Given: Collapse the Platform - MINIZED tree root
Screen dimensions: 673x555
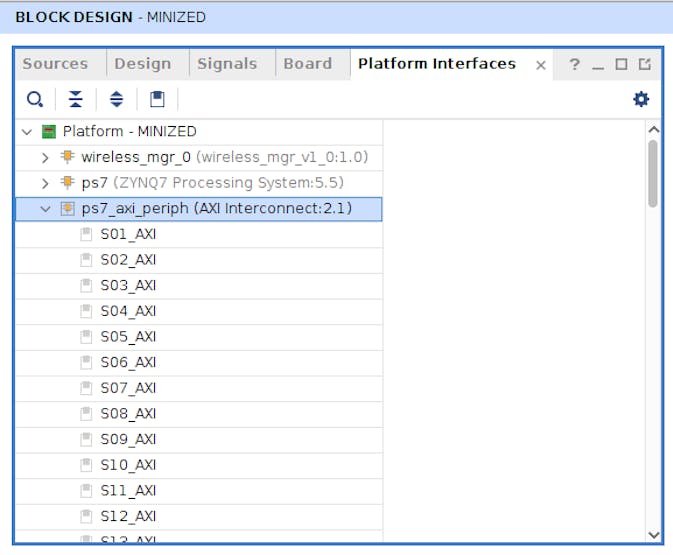Looking at the screenshot, I should 27,132.
